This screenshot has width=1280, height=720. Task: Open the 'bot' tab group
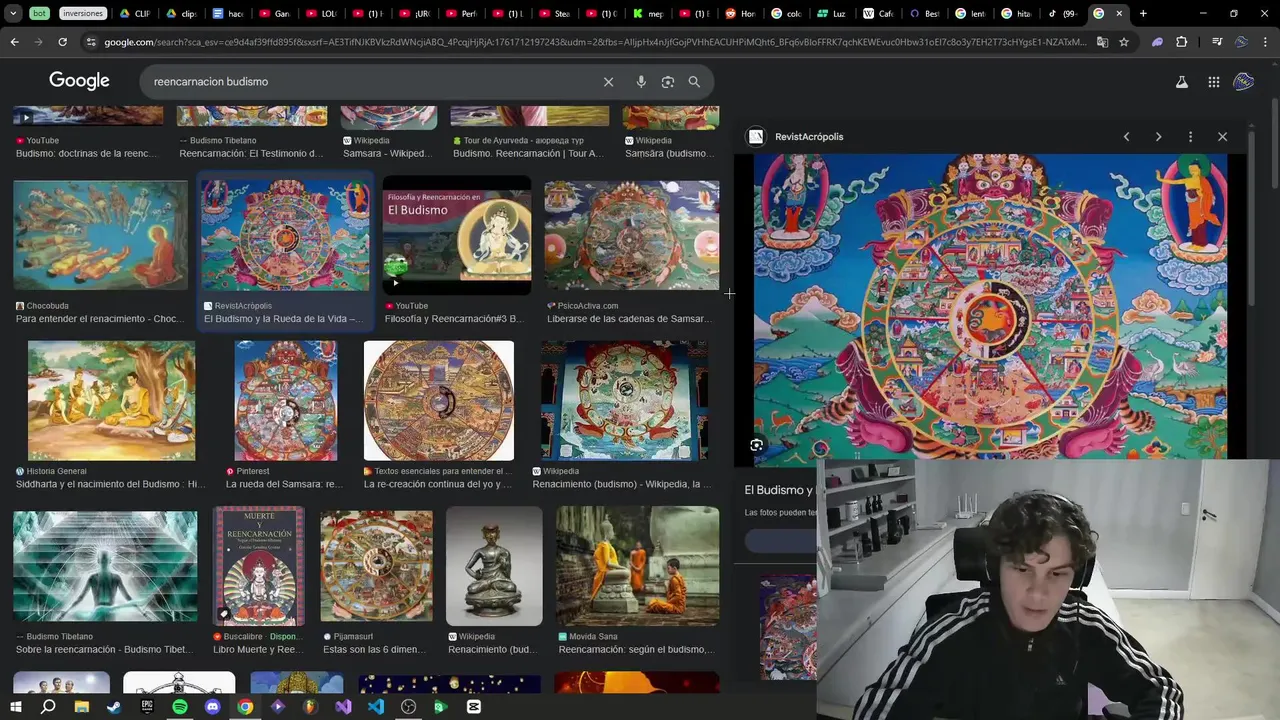coord(39,14)
